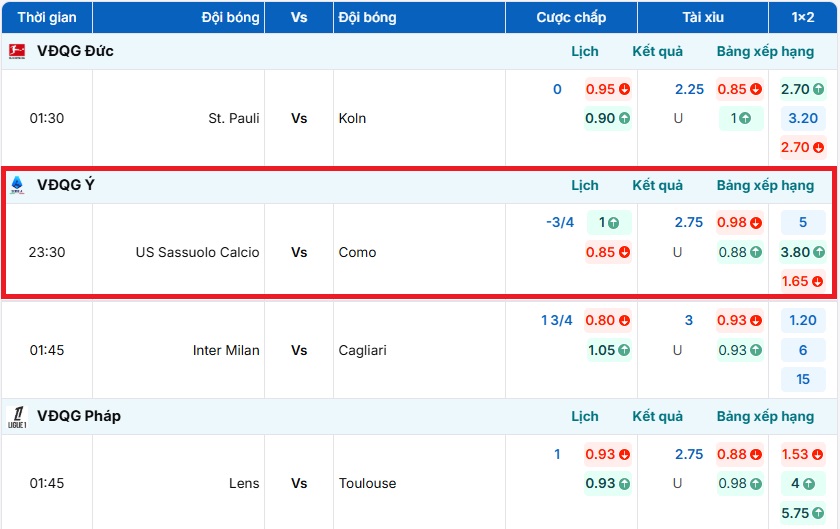The image size is (840, 529).
Task: Choose Inter Milan win odds 1.20
Action: pos(803,321)
